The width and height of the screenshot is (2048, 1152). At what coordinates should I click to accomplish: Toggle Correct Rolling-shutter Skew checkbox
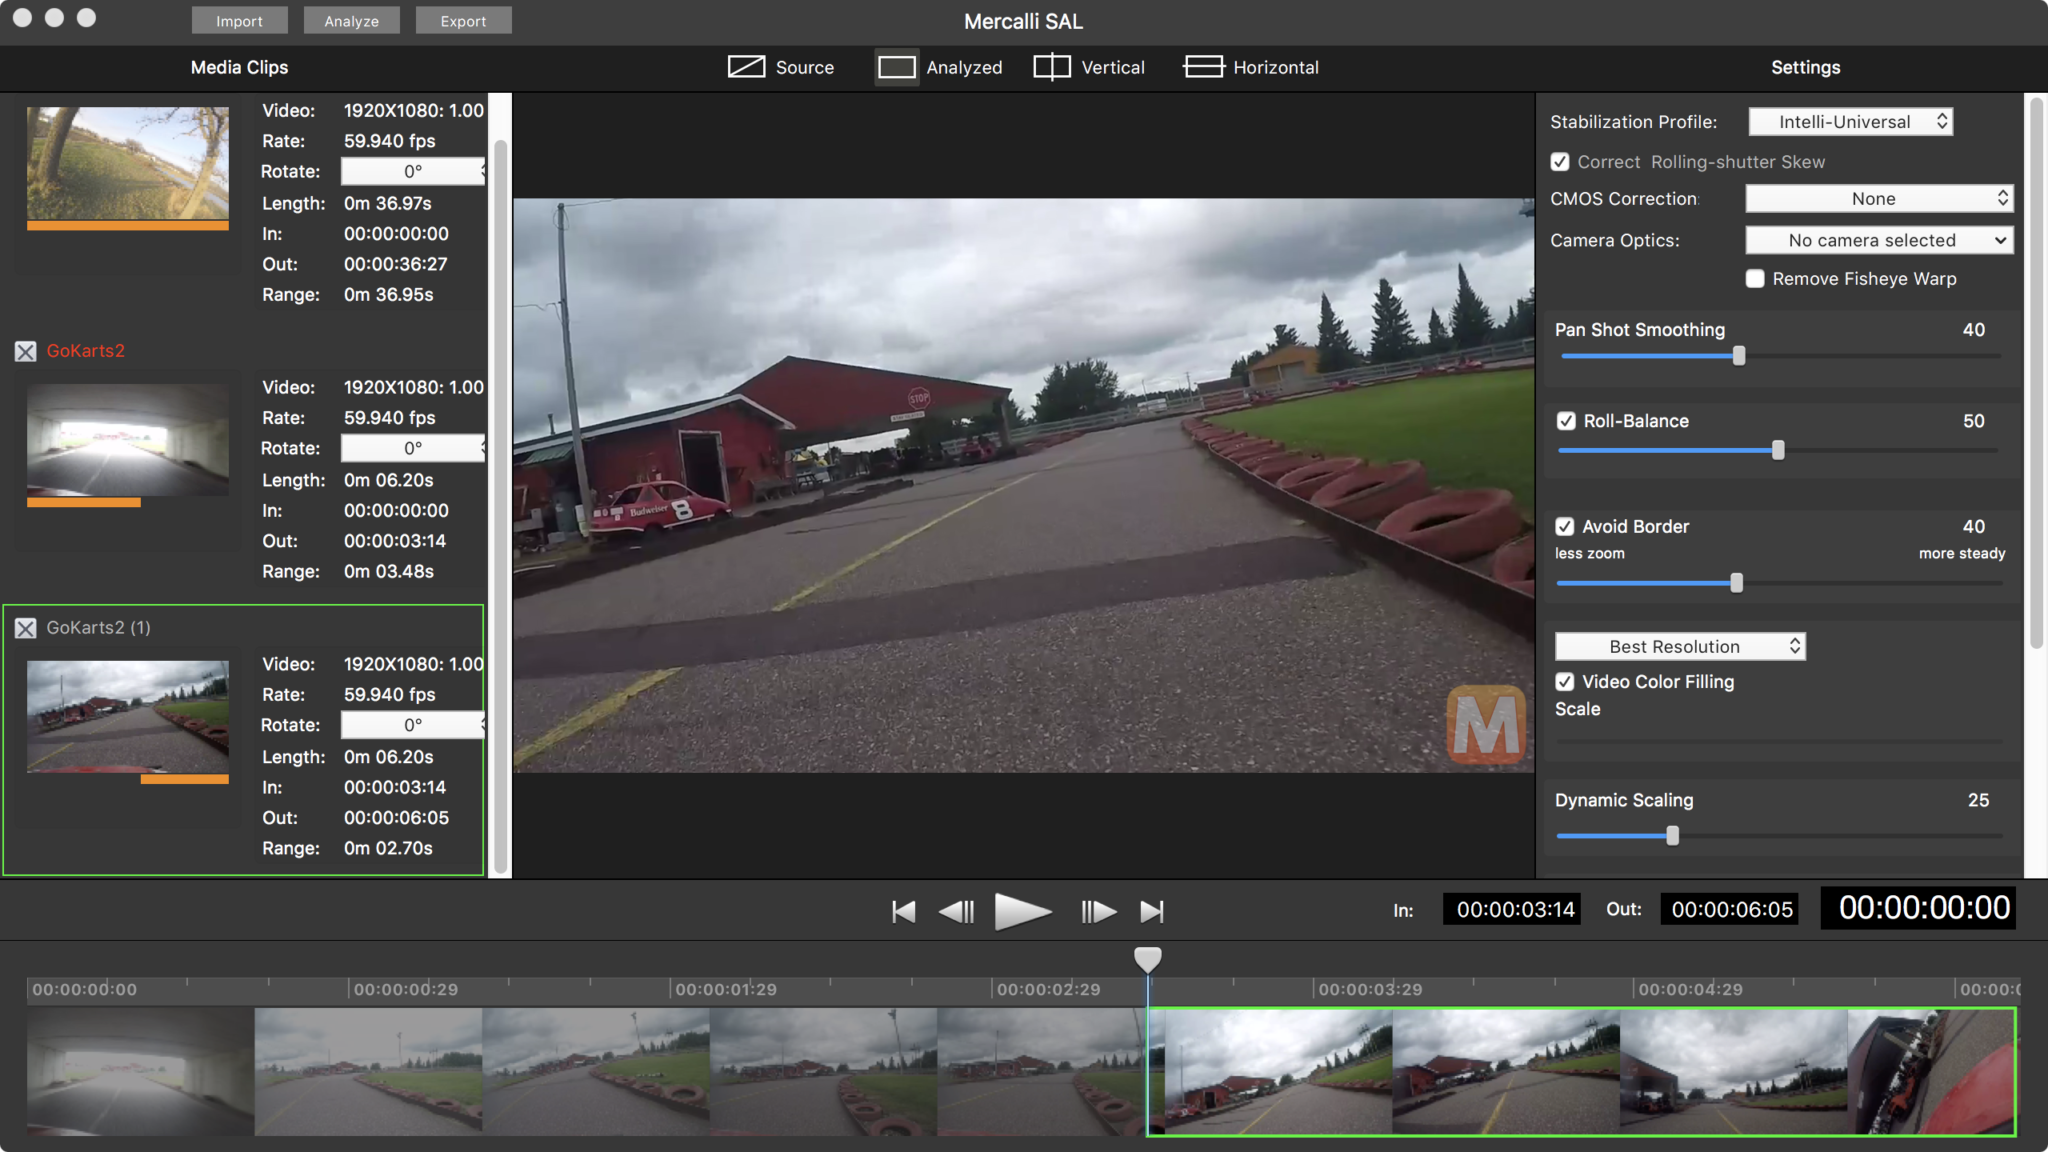pos(1560,162)
